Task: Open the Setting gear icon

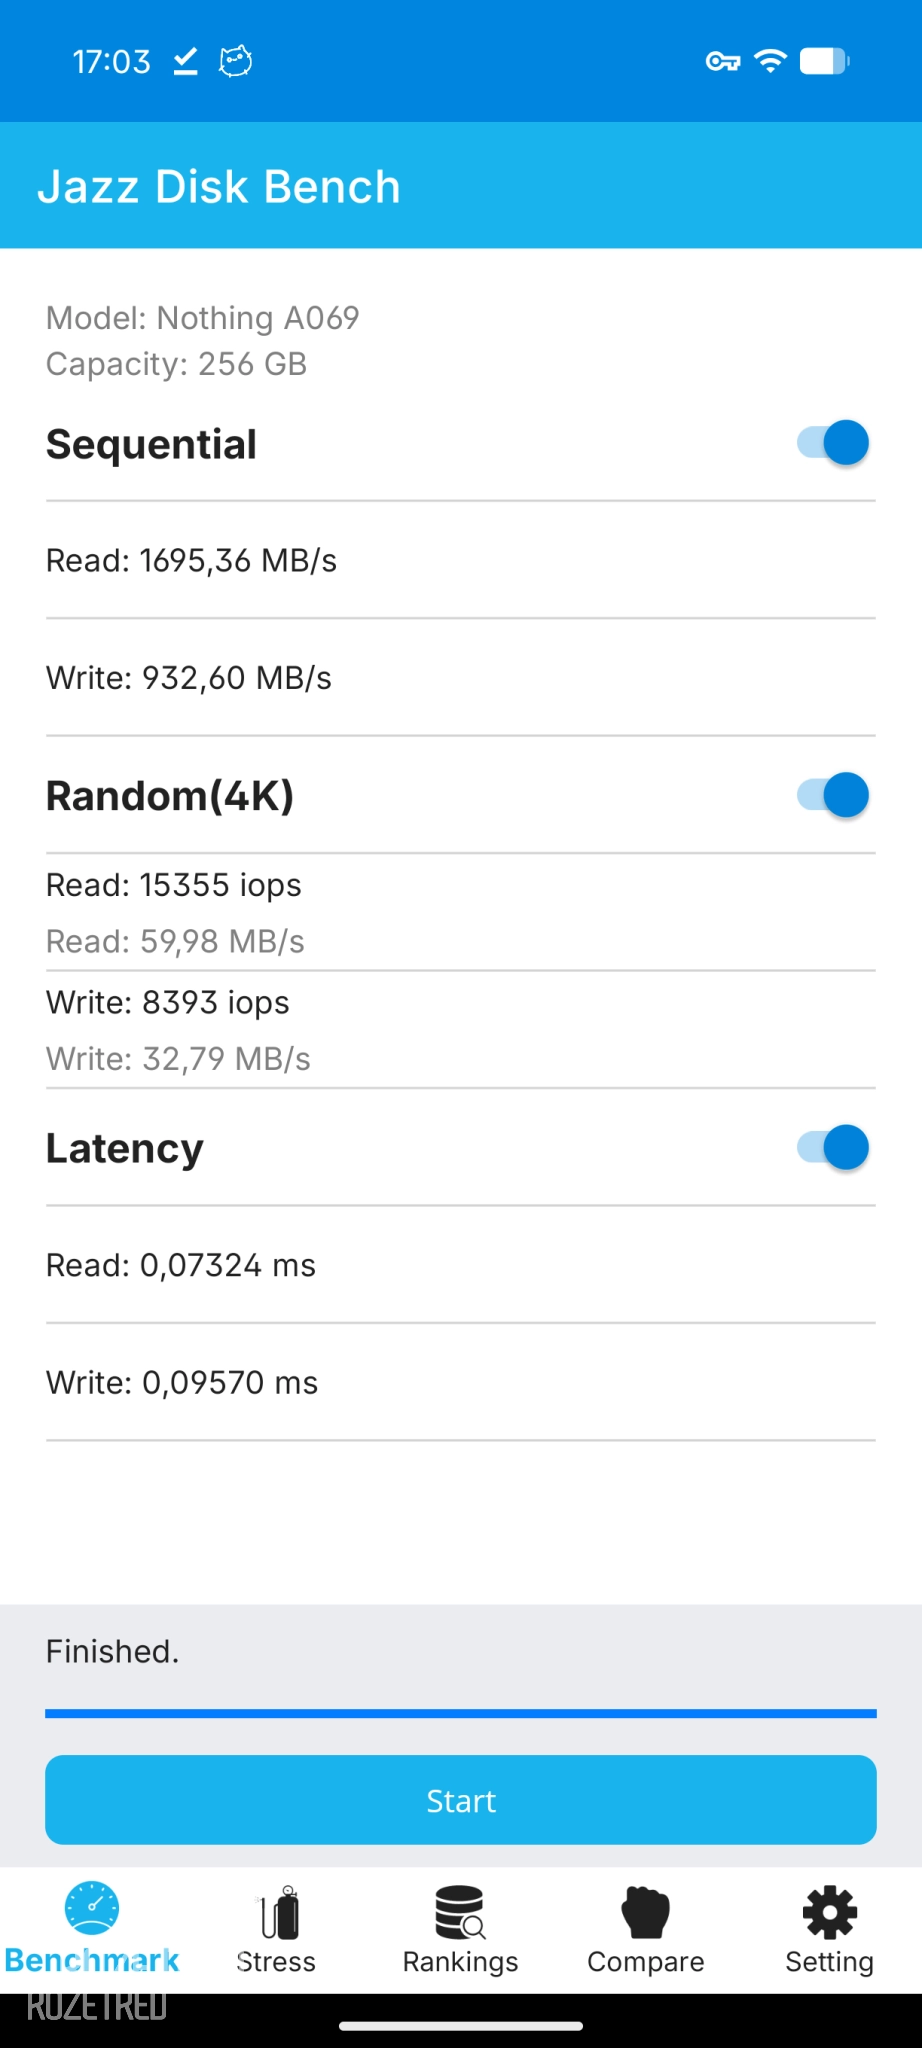Action: pos(830,1912)
